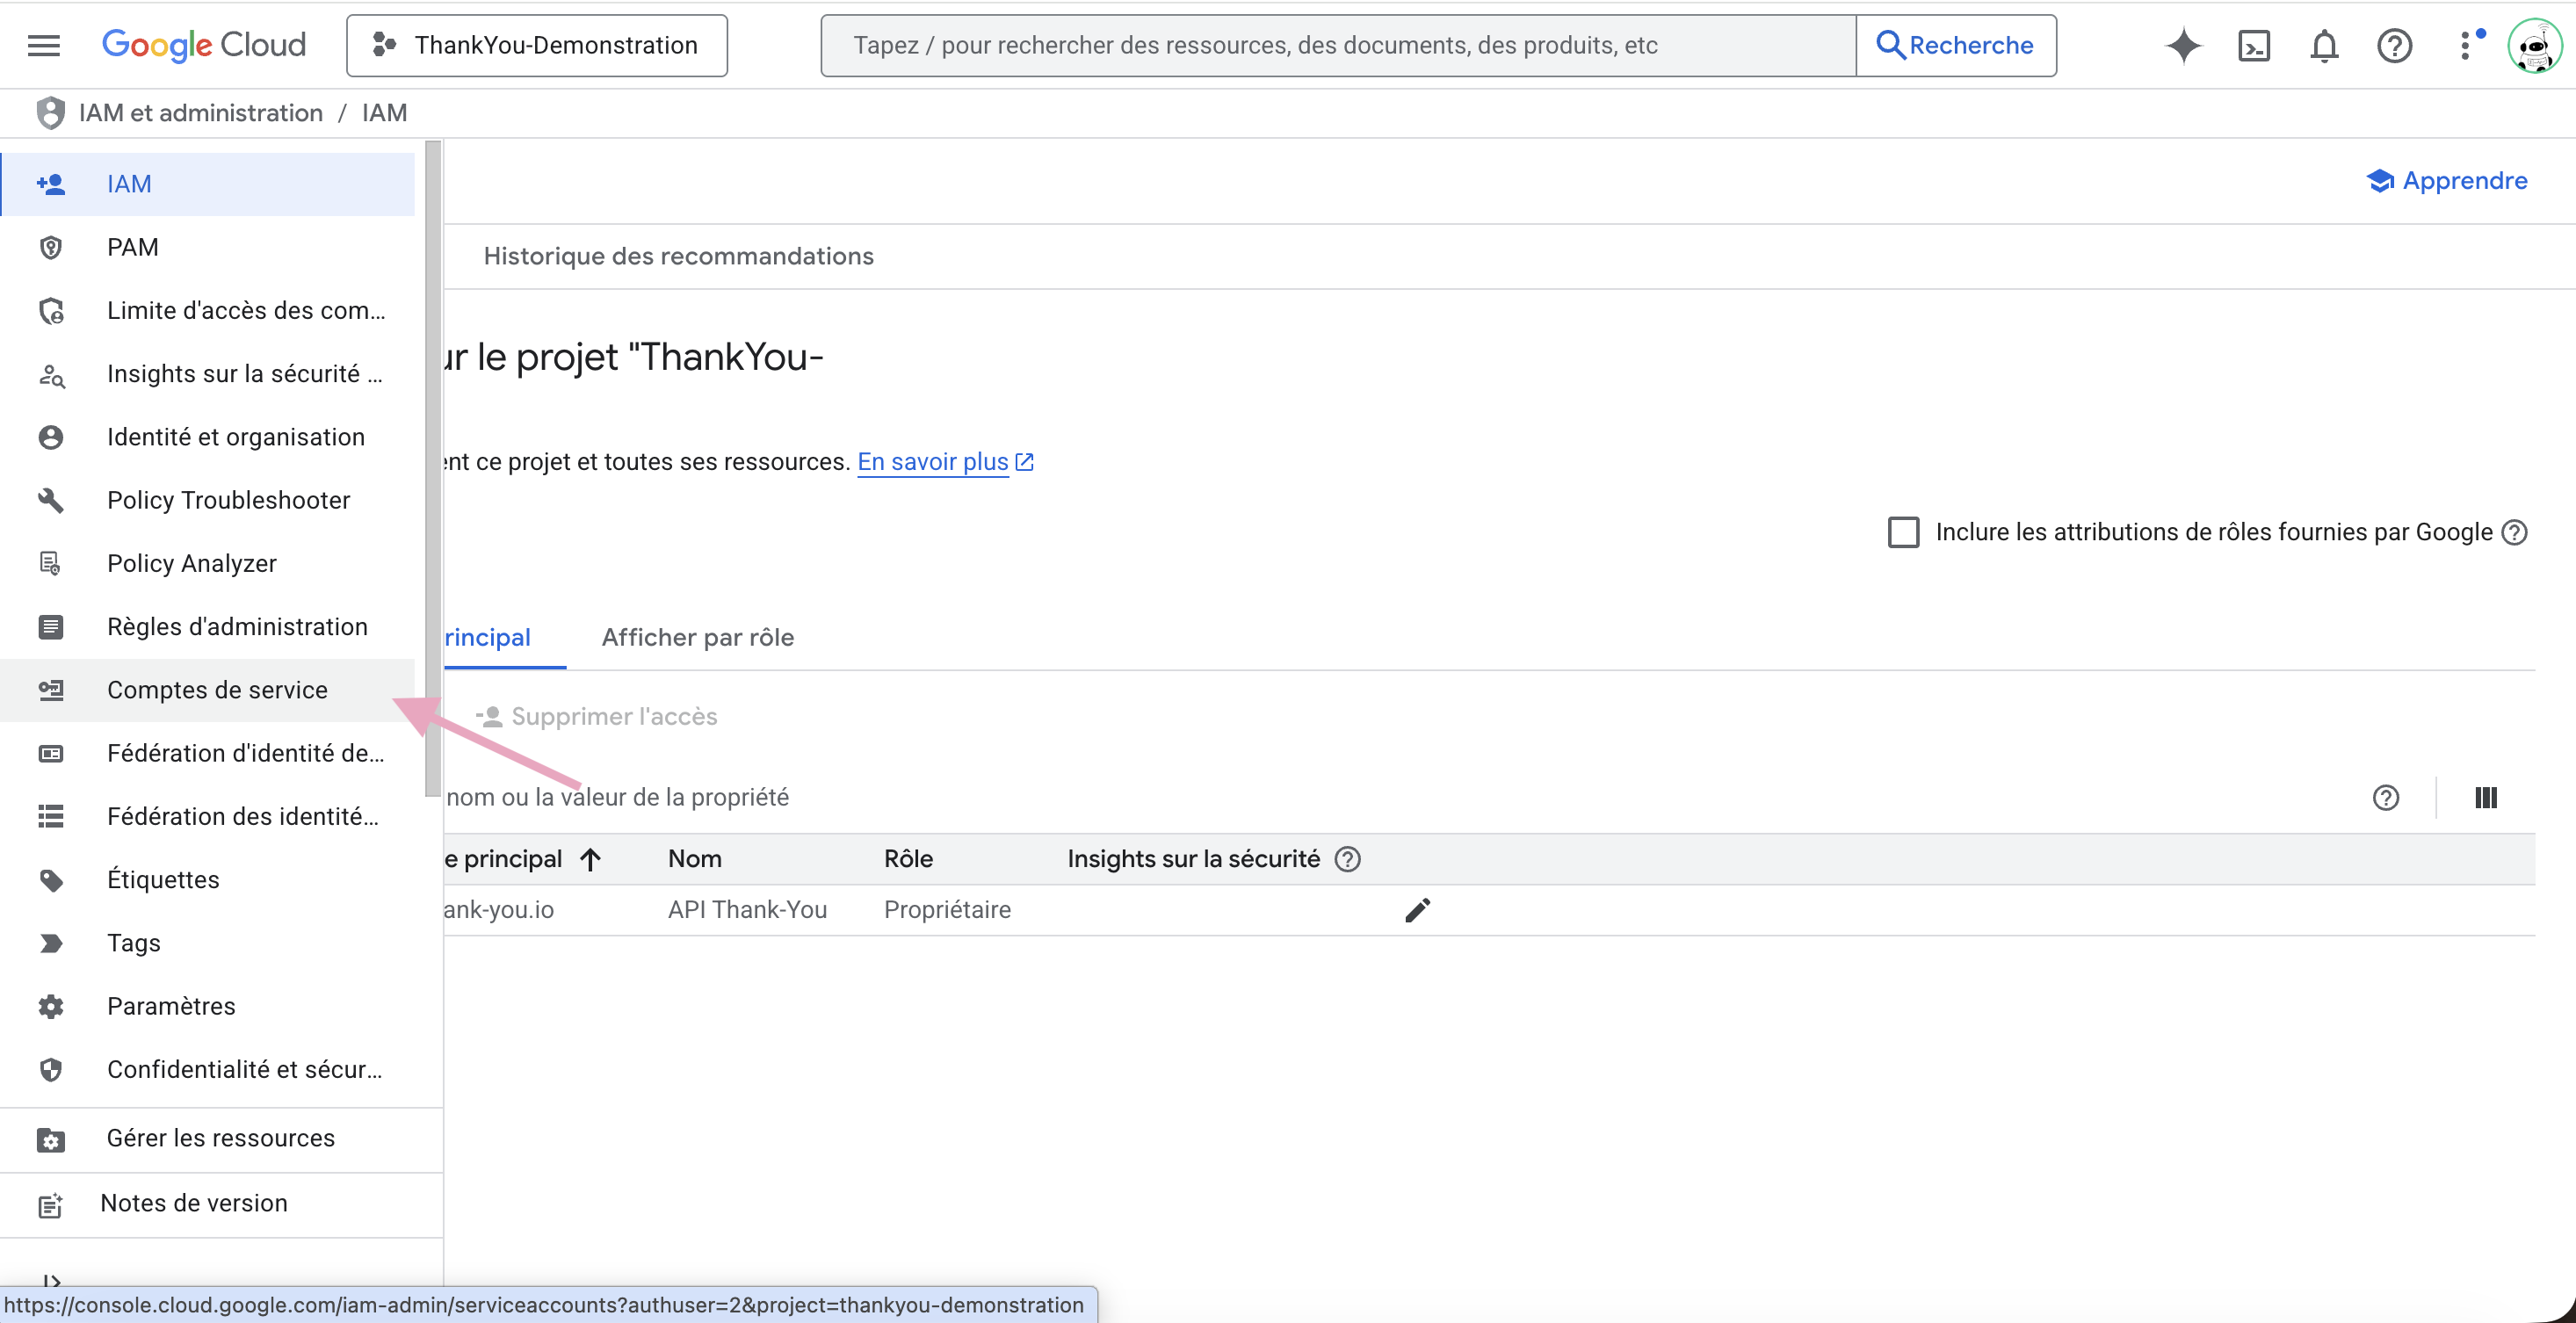The image size is (2576, 1323).
Task: Open the main hamburger navigation menu
Action: pos(44,45)
